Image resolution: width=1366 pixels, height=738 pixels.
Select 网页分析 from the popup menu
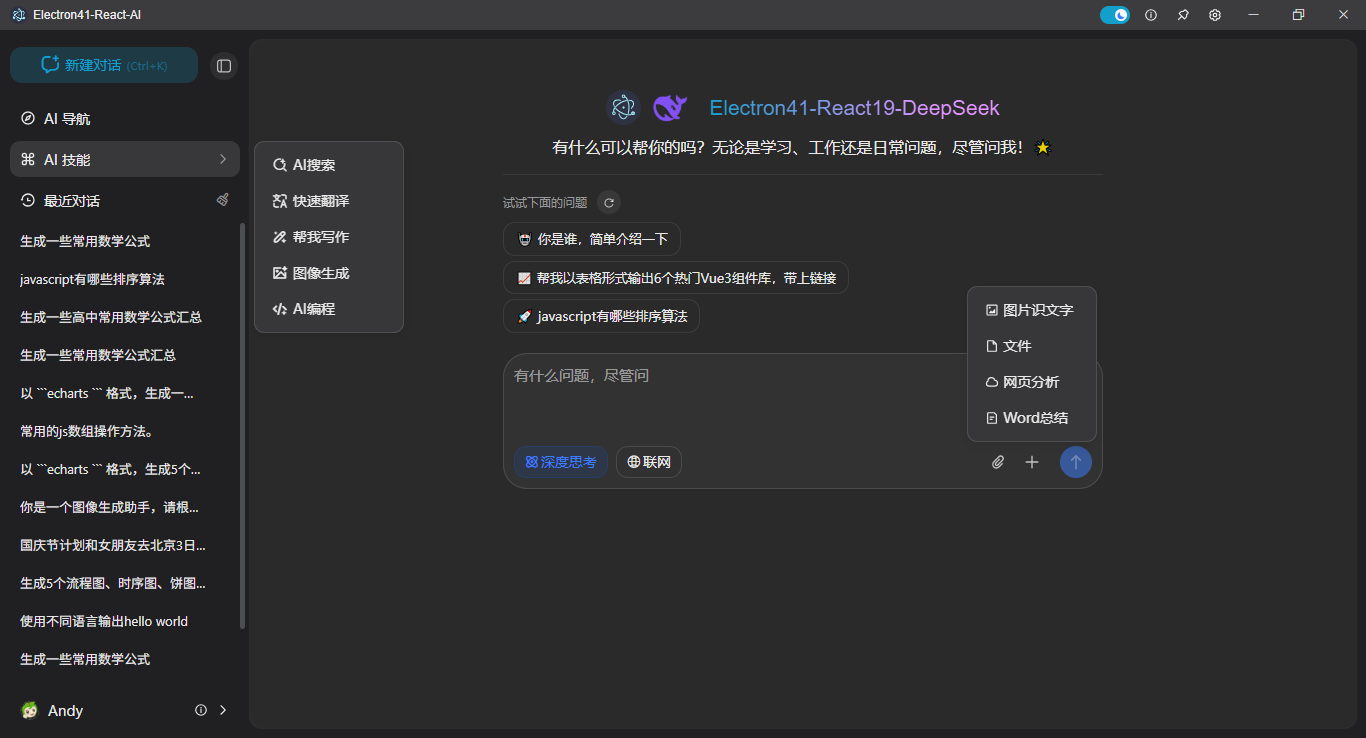(x=1032, y=382)
